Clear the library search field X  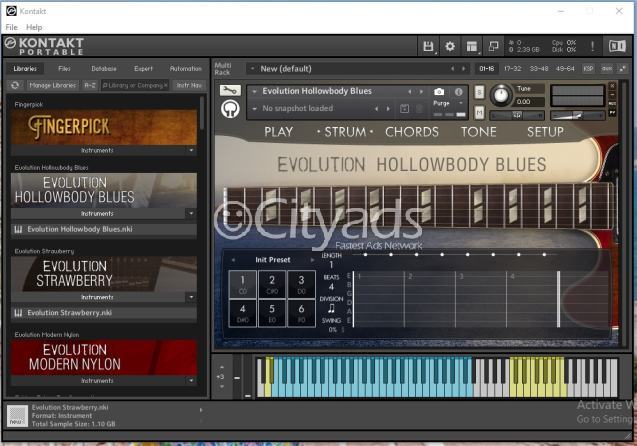(165, 85)
